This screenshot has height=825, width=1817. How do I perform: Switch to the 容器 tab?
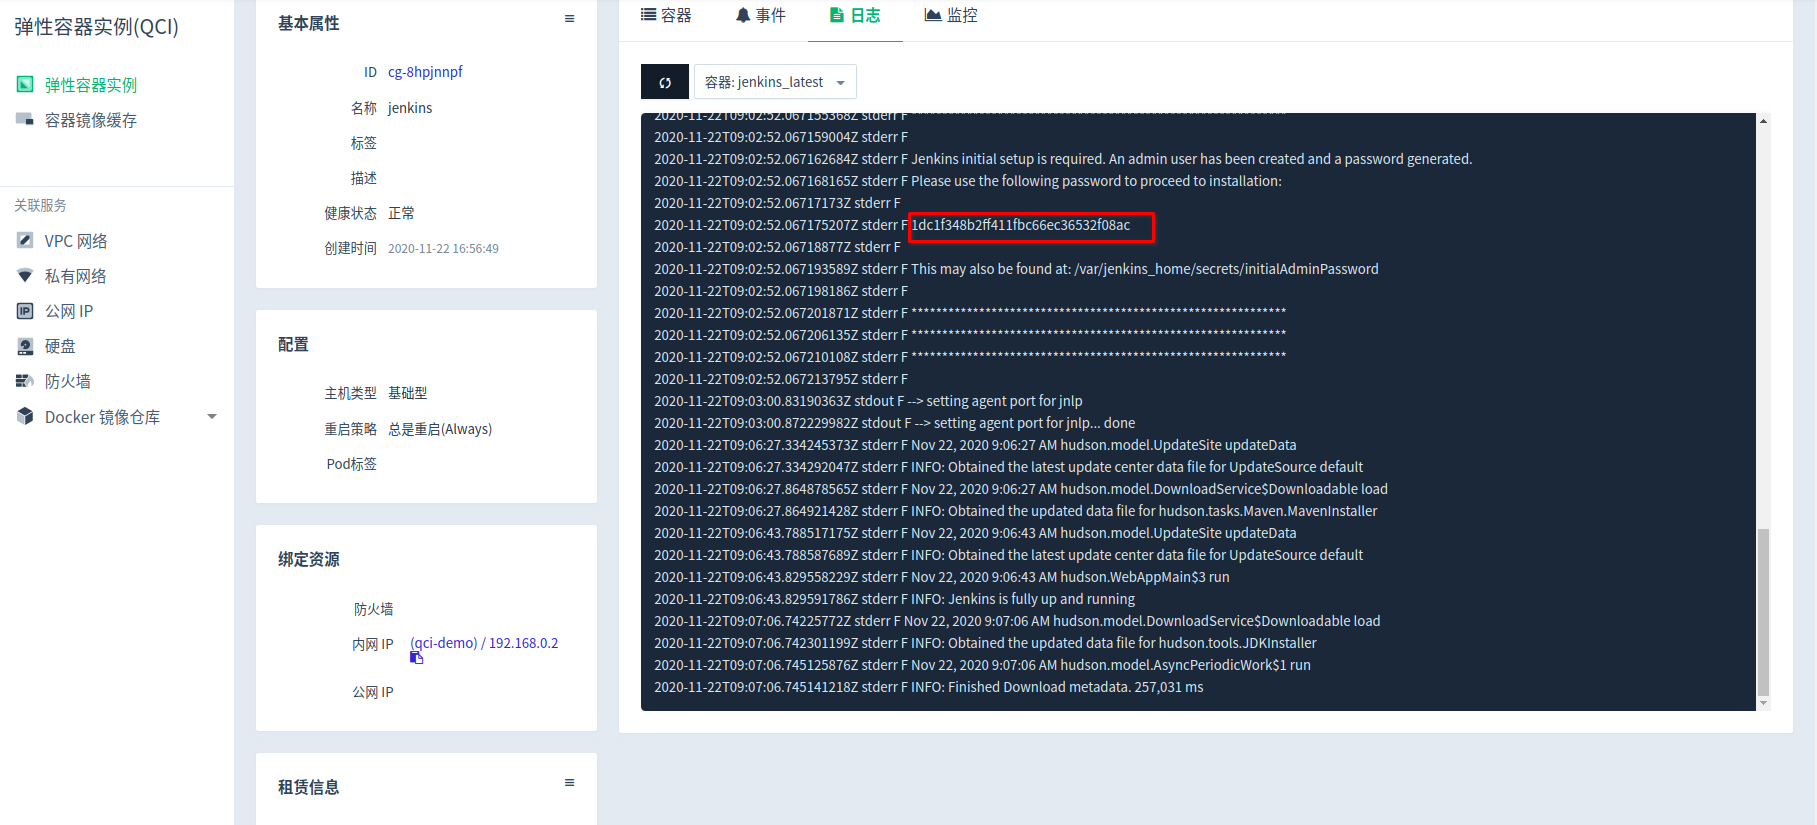[666, 16]
